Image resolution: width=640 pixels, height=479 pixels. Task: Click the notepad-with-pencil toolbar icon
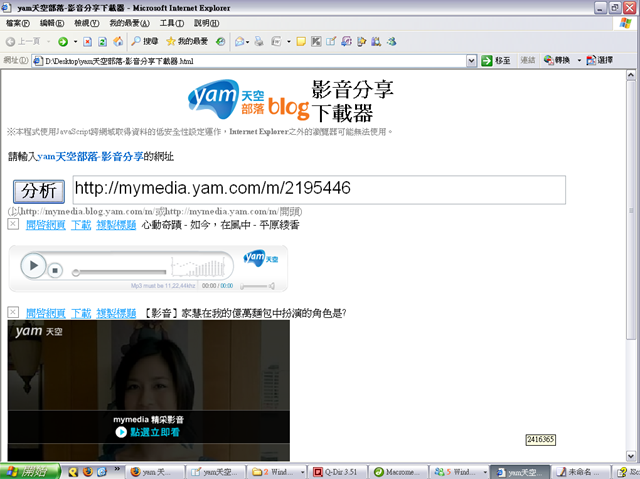click(x=331, y=42)
